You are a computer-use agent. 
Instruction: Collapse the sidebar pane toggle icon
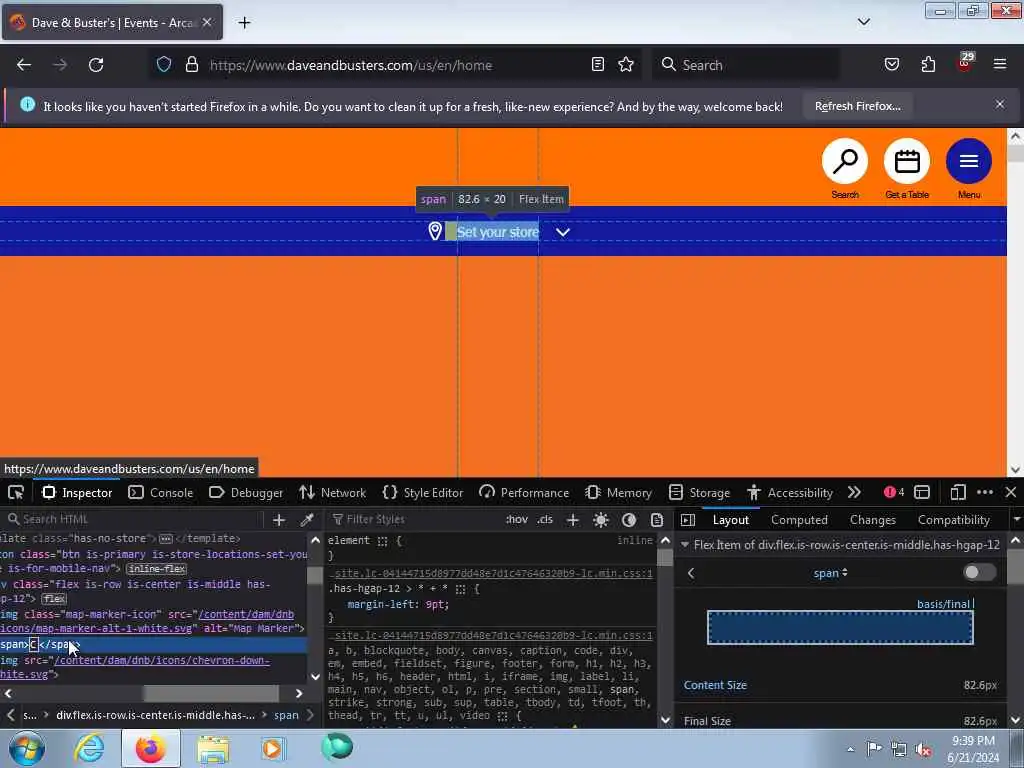[688, 520]
